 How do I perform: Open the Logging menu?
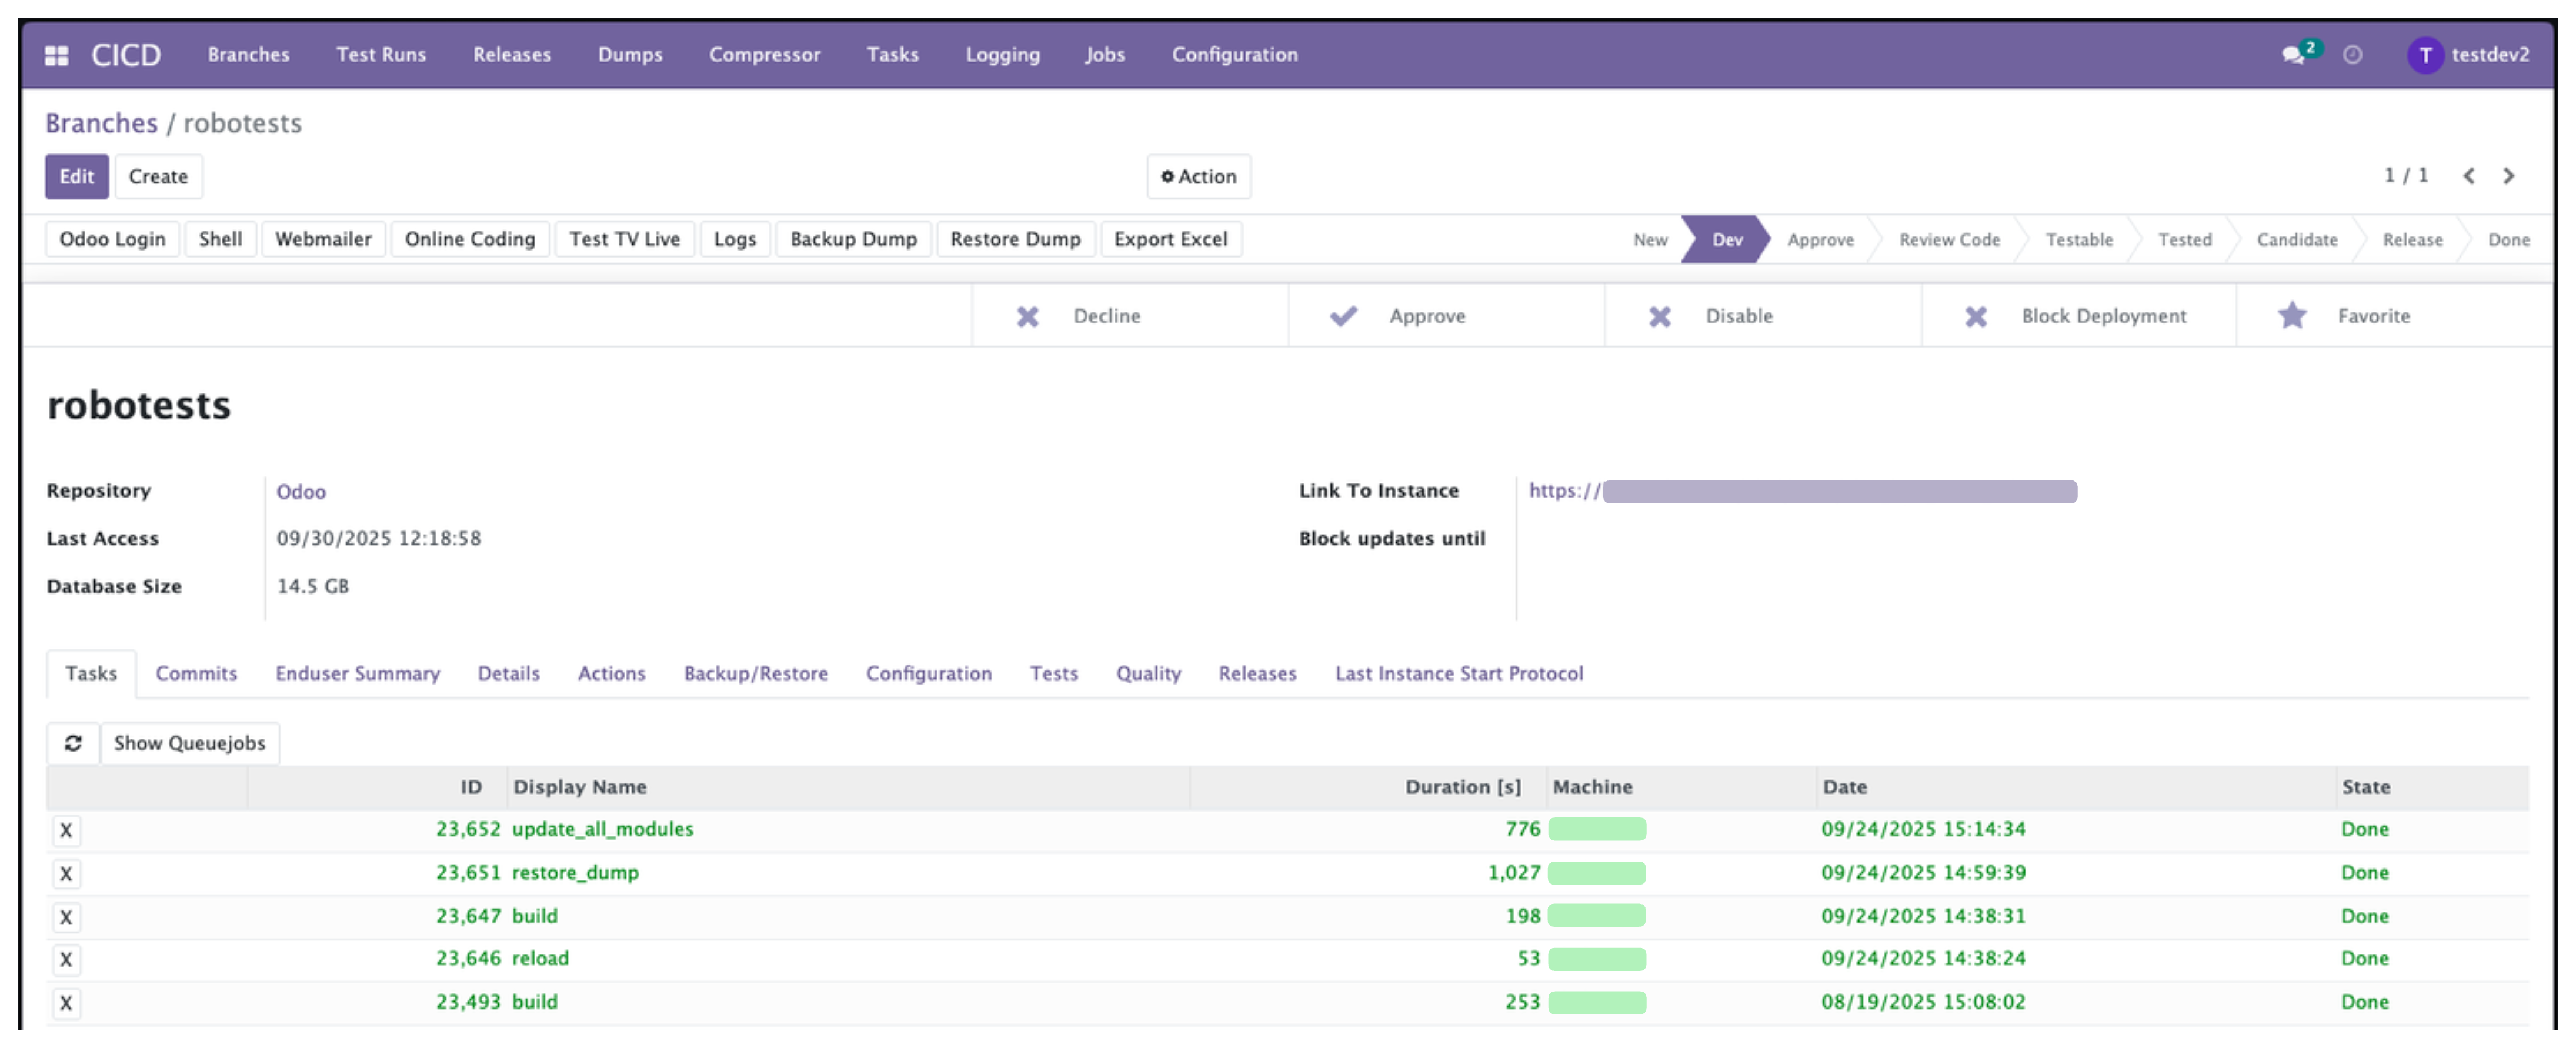pyautogui.click(x=1003, y=55)
